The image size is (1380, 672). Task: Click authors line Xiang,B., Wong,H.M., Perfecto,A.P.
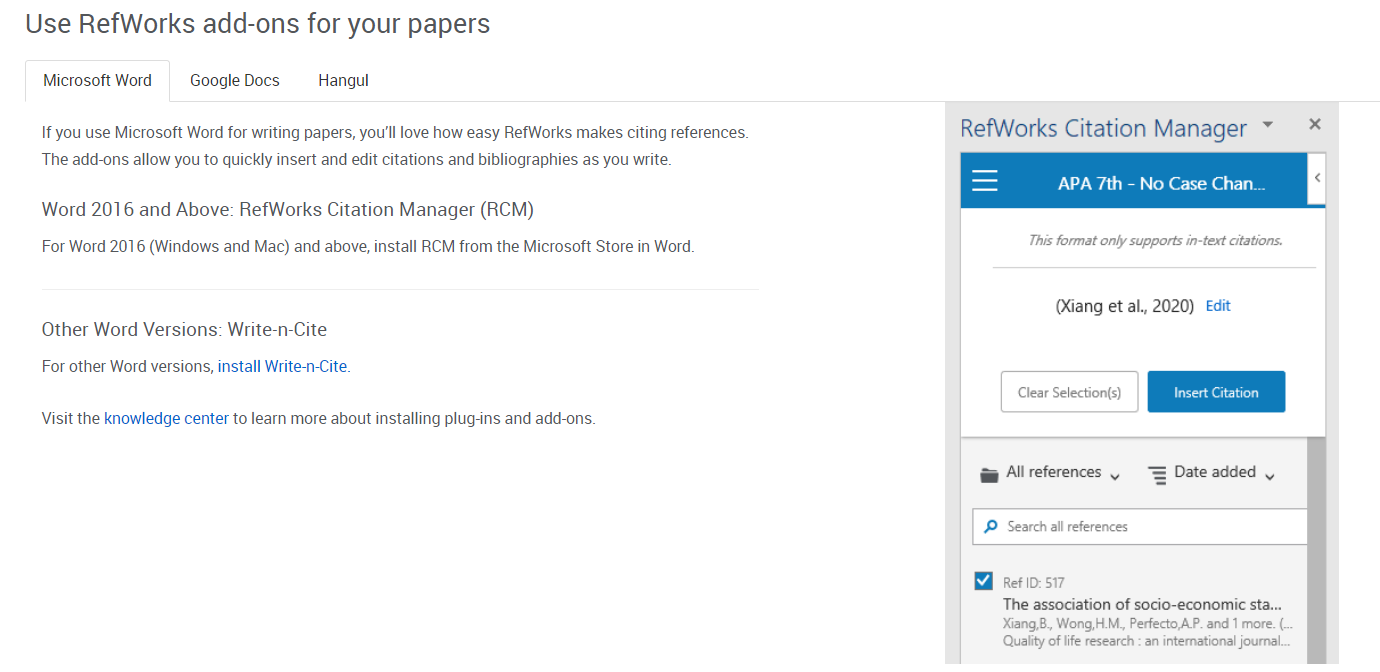1146,623
